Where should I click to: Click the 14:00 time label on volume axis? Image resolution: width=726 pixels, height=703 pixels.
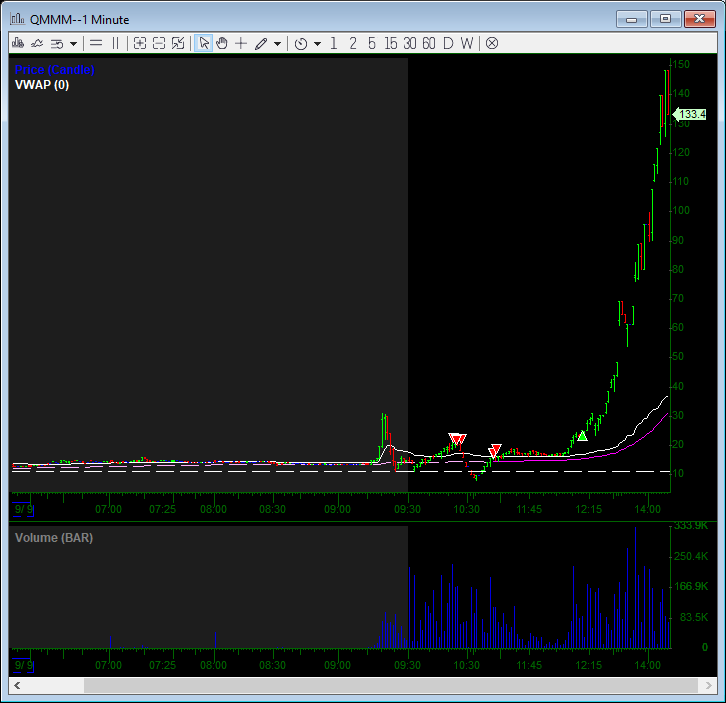(647, 665)
